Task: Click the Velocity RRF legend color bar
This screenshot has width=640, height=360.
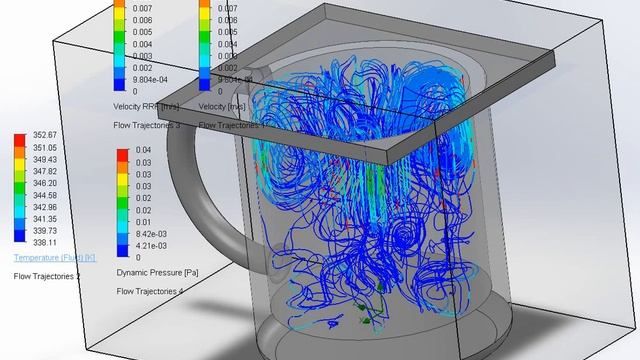Action: (x=119, y=45)
